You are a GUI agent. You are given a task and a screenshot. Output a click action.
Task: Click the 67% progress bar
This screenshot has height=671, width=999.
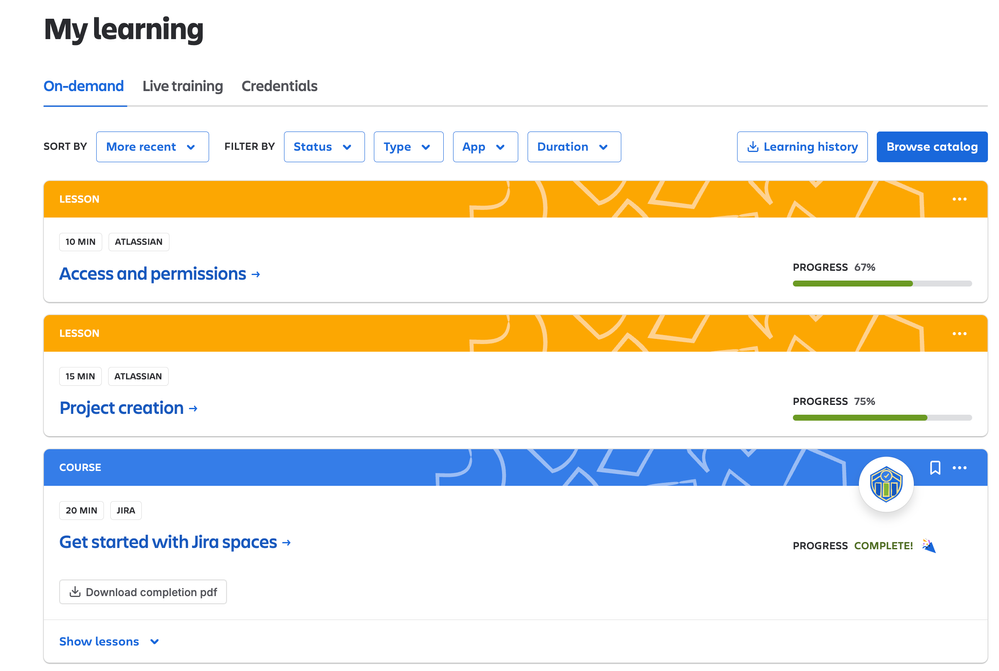[882, 284]
